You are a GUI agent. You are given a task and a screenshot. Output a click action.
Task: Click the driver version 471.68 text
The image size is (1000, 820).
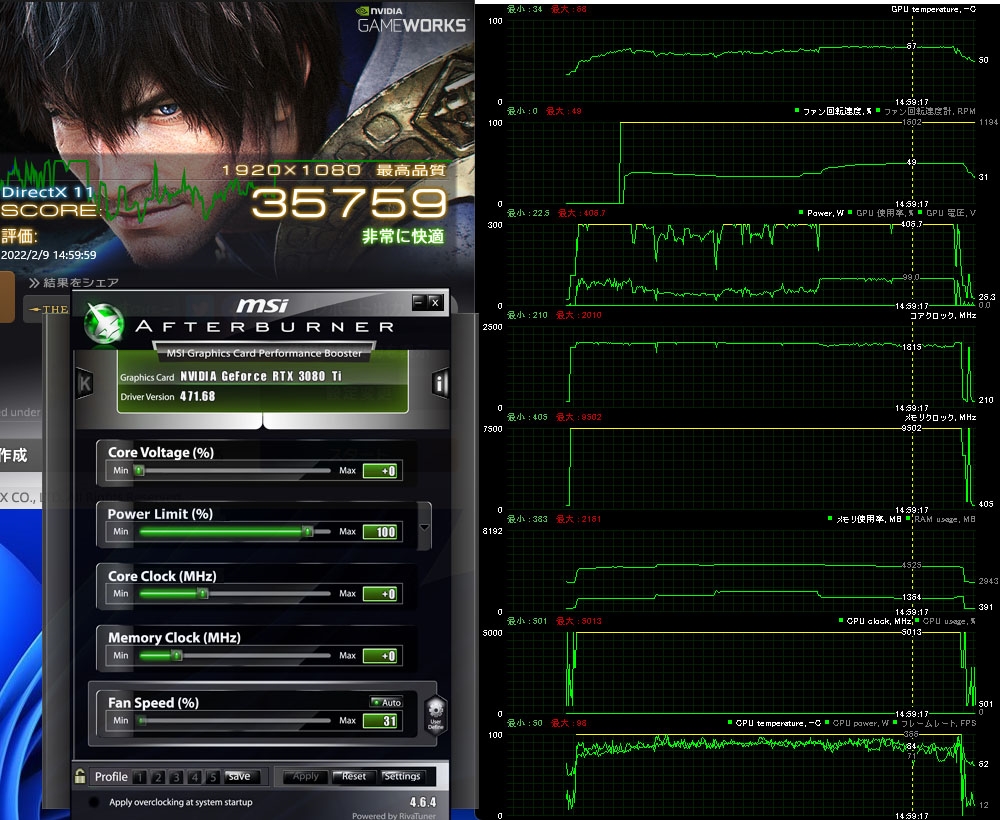197,396
